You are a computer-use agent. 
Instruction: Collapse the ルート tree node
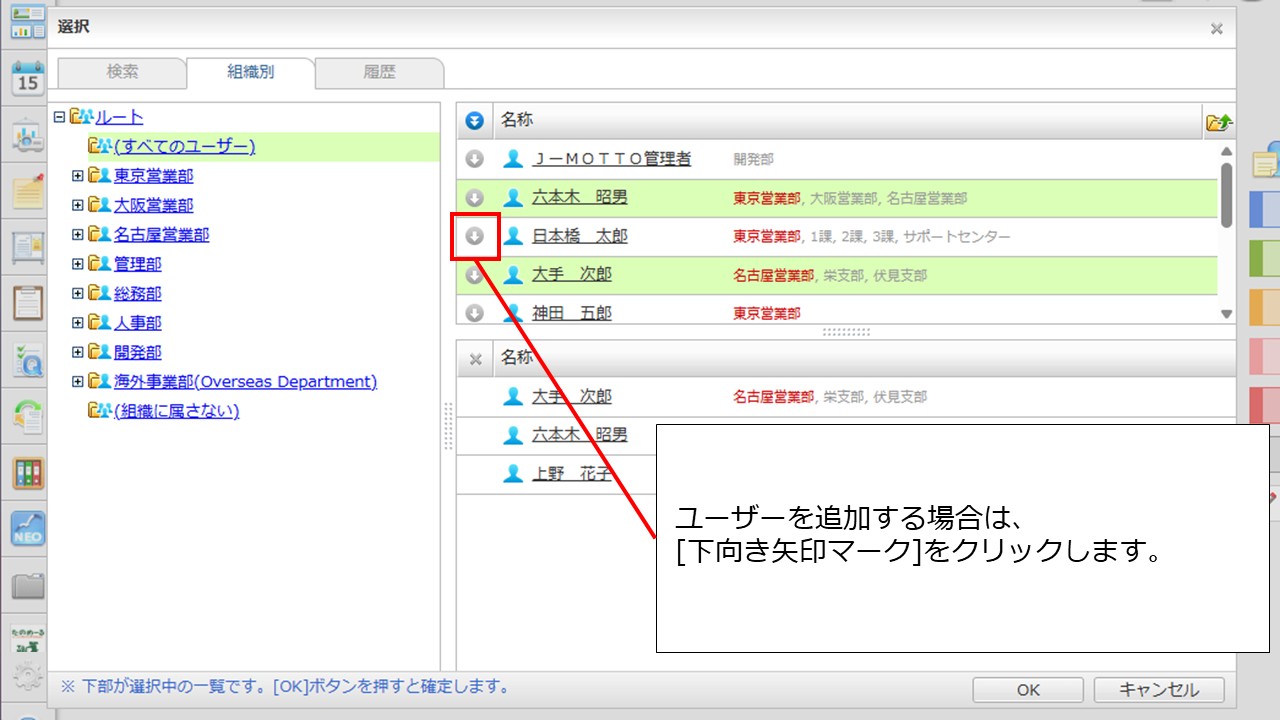(59, 117)
